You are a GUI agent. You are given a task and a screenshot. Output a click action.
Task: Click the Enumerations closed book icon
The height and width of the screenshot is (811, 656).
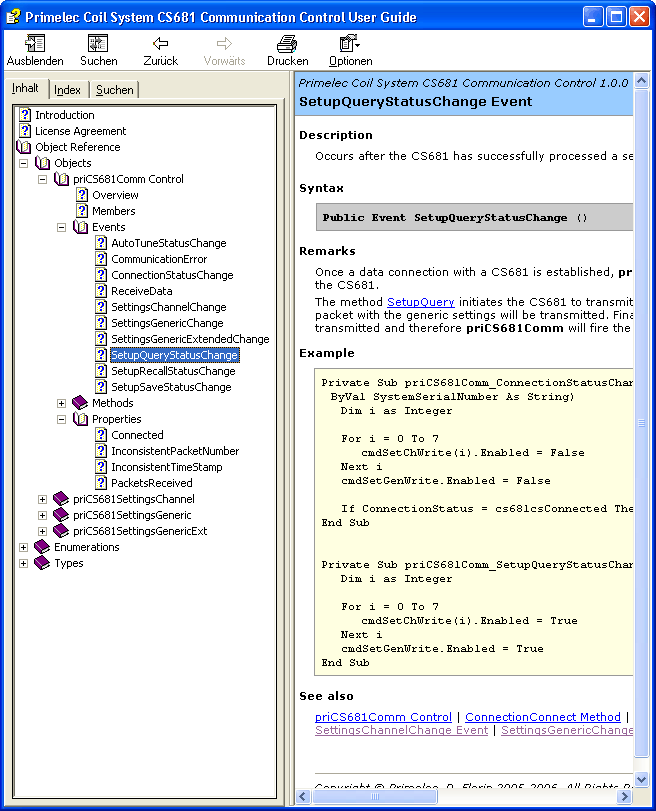pos(42,547)
